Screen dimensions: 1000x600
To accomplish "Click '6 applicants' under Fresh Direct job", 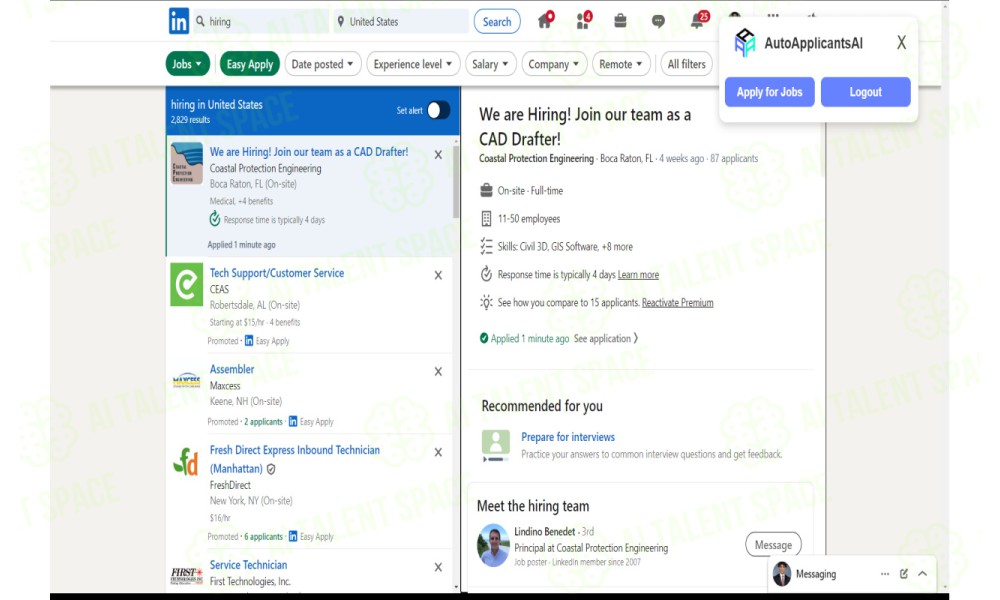I will click(x=263, y=537).
